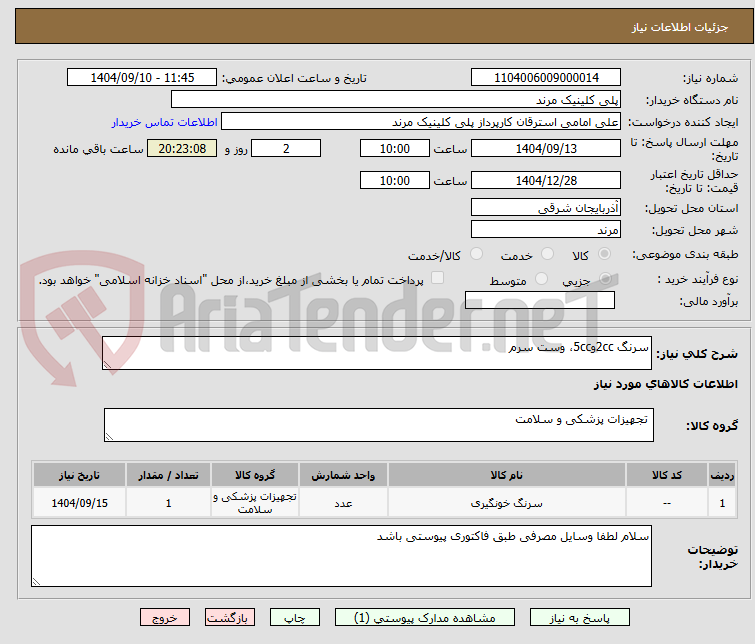Click the province field آذربایجان شرقی
Viewport: 755px width, 644px height.
click(x=546, y=208)
